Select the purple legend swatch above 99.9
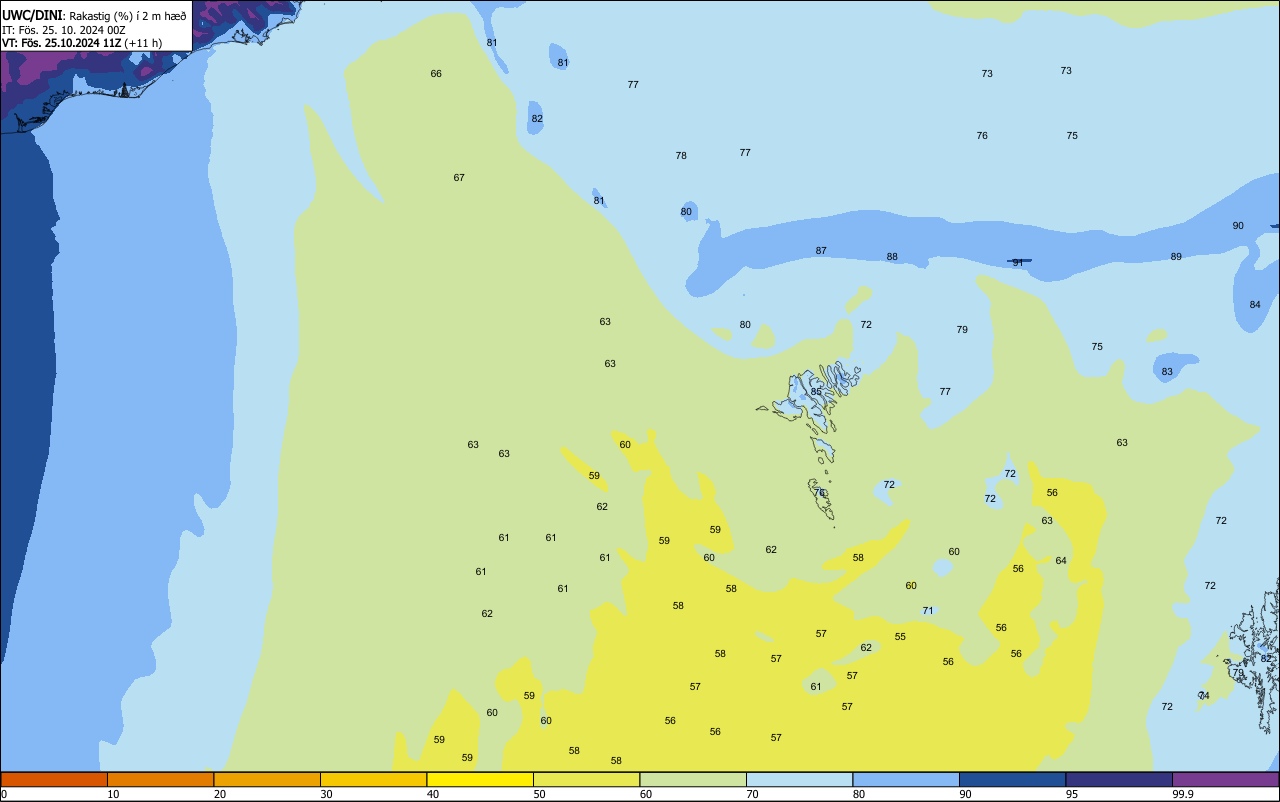 (1225, 779)
